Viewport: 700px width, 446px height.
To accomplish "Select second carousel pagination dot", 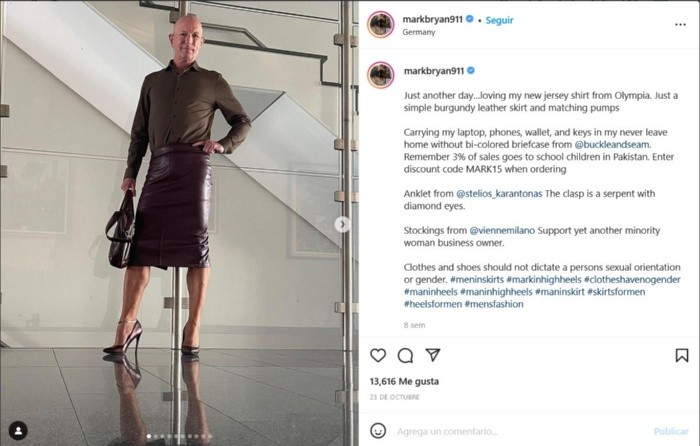I will tap(155, 436).
